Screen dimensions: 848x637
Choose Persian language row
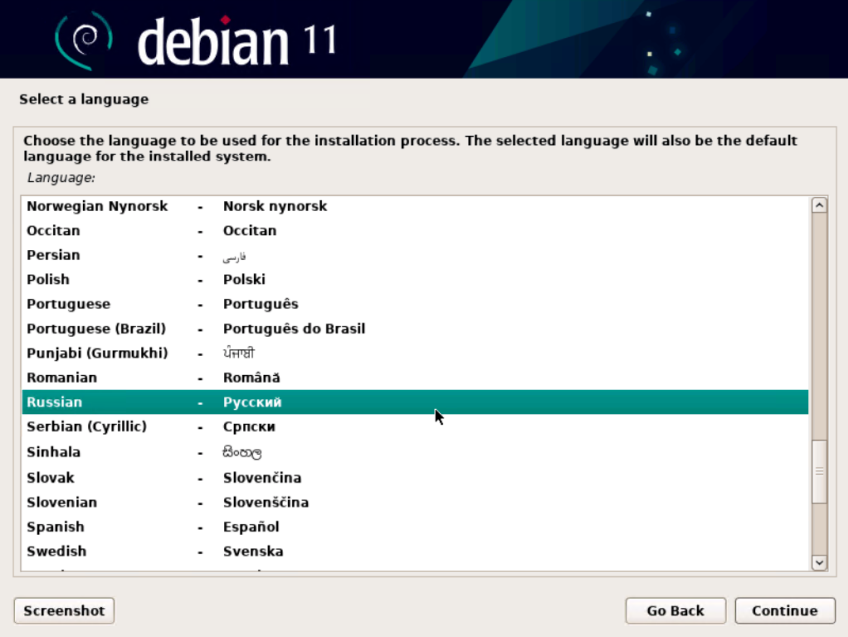415,255
